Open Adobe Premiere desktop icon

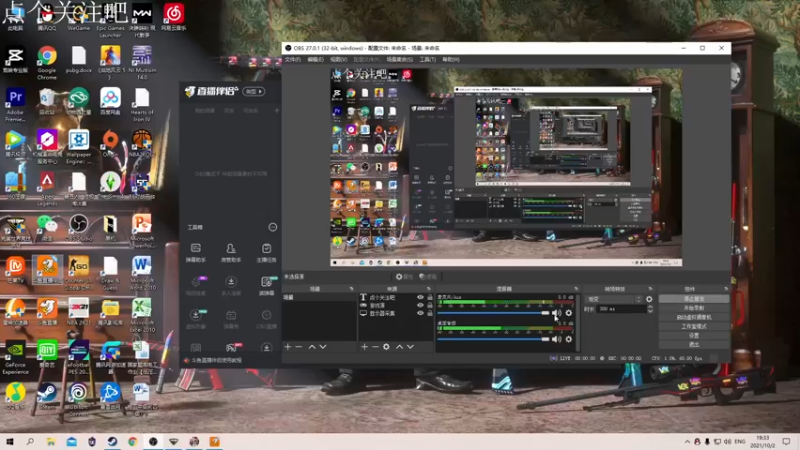(x=15, y=105)
